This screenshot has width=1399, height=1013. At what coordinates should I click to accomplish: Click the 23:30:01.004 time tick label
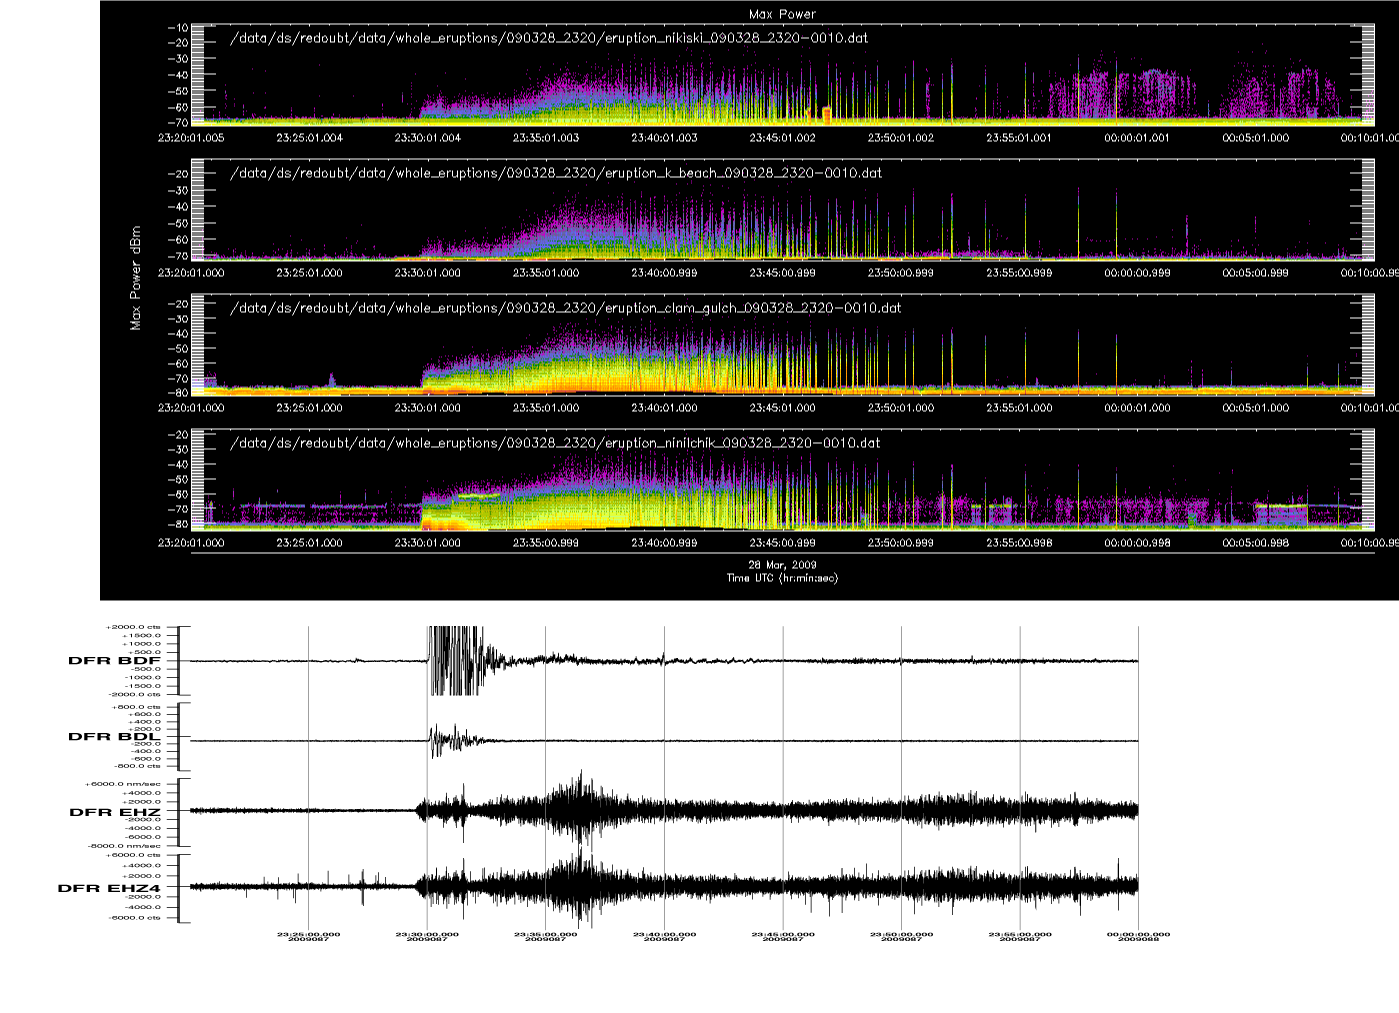pyautogui.click(x=427, y=138)
